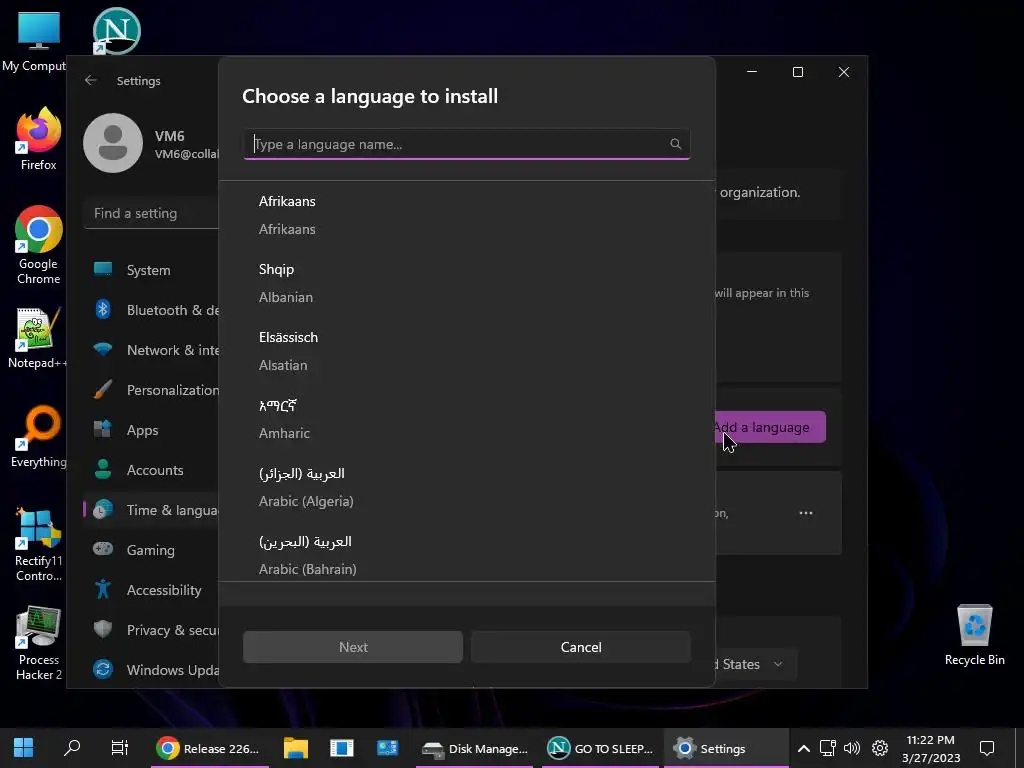Click the Find a setting search box
The width and height of the screenshot is (1024, 768).
coord(152,214)
